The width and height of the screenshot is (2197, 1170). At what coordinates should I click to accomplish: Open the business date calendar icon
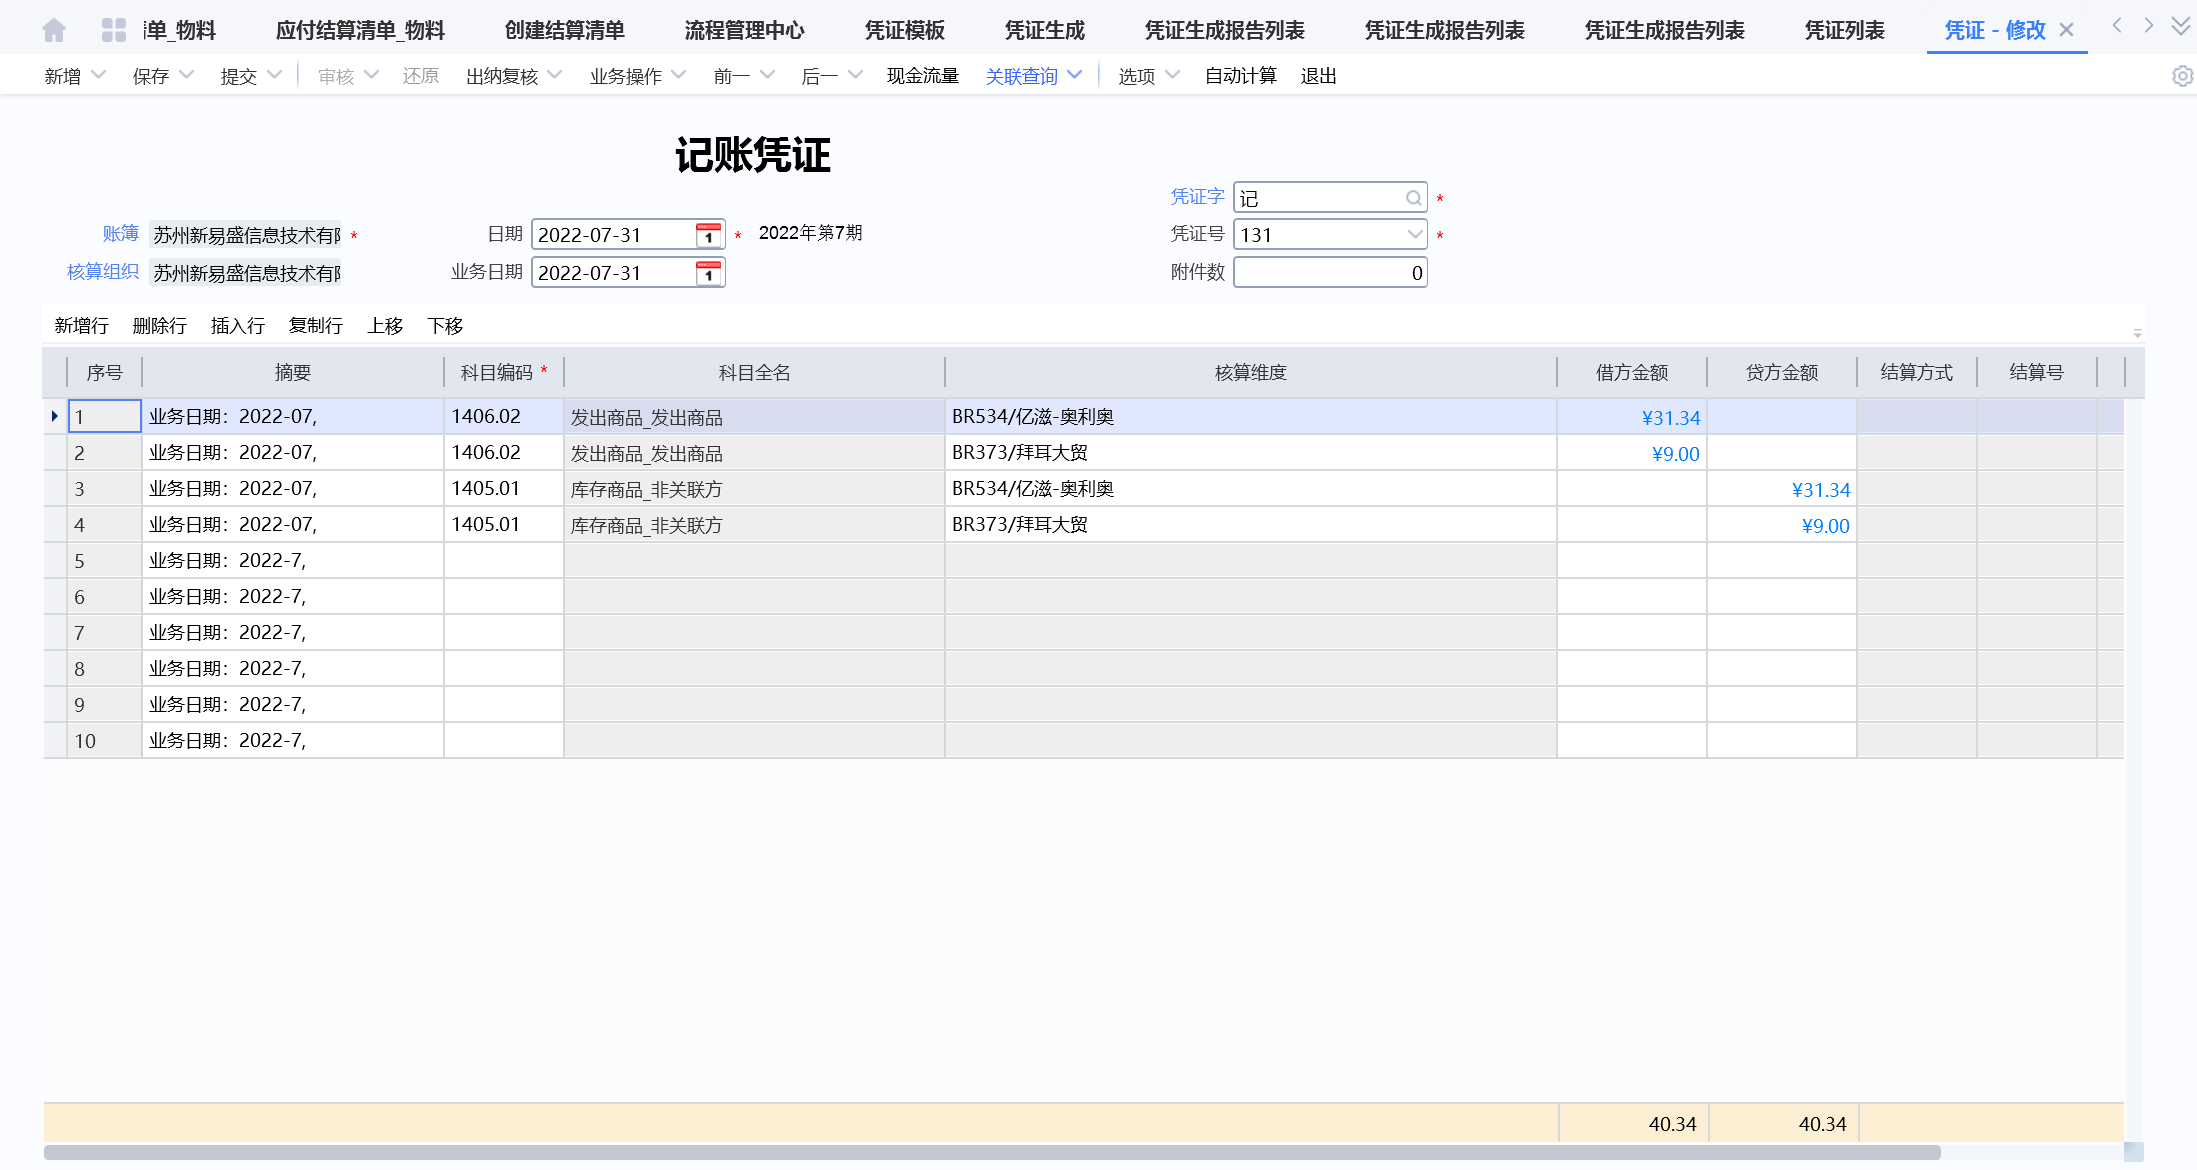point(708,273)
